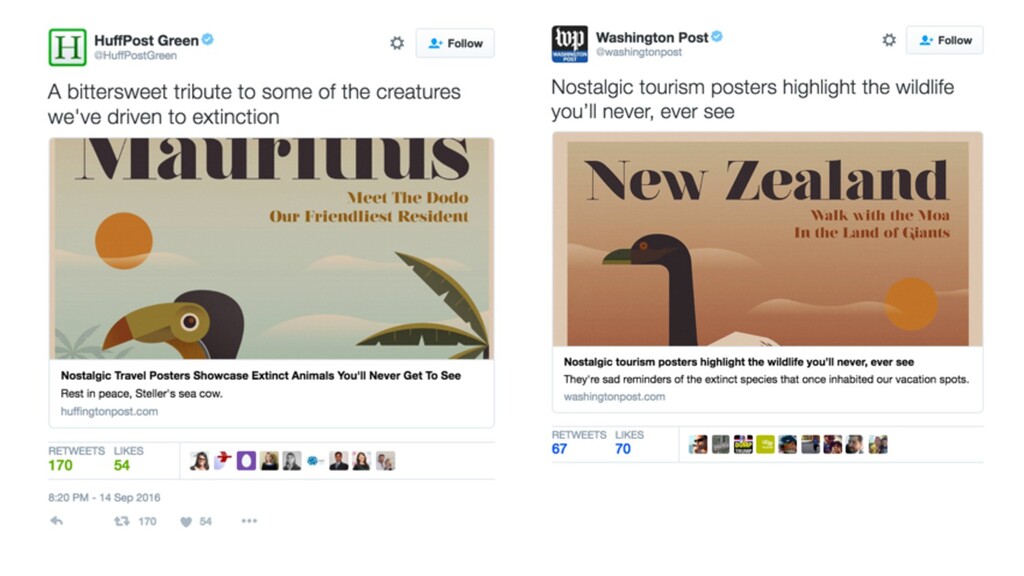Open the Mauritius Dodo poster image
Image resolution: width=1024 pixels, height=576 pixels.
point(272,248)
